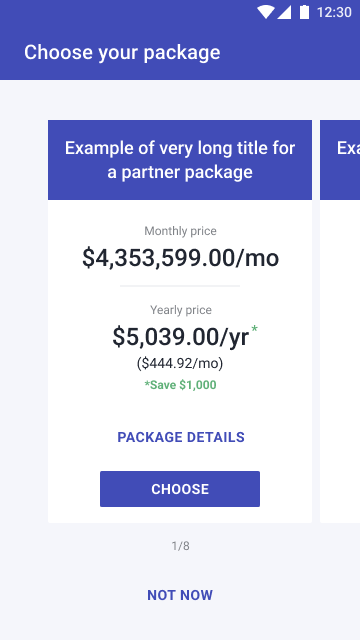Screen dimensions: 360x640
Task: Tap NOT NOW to skip
Action: coord(180,595)
